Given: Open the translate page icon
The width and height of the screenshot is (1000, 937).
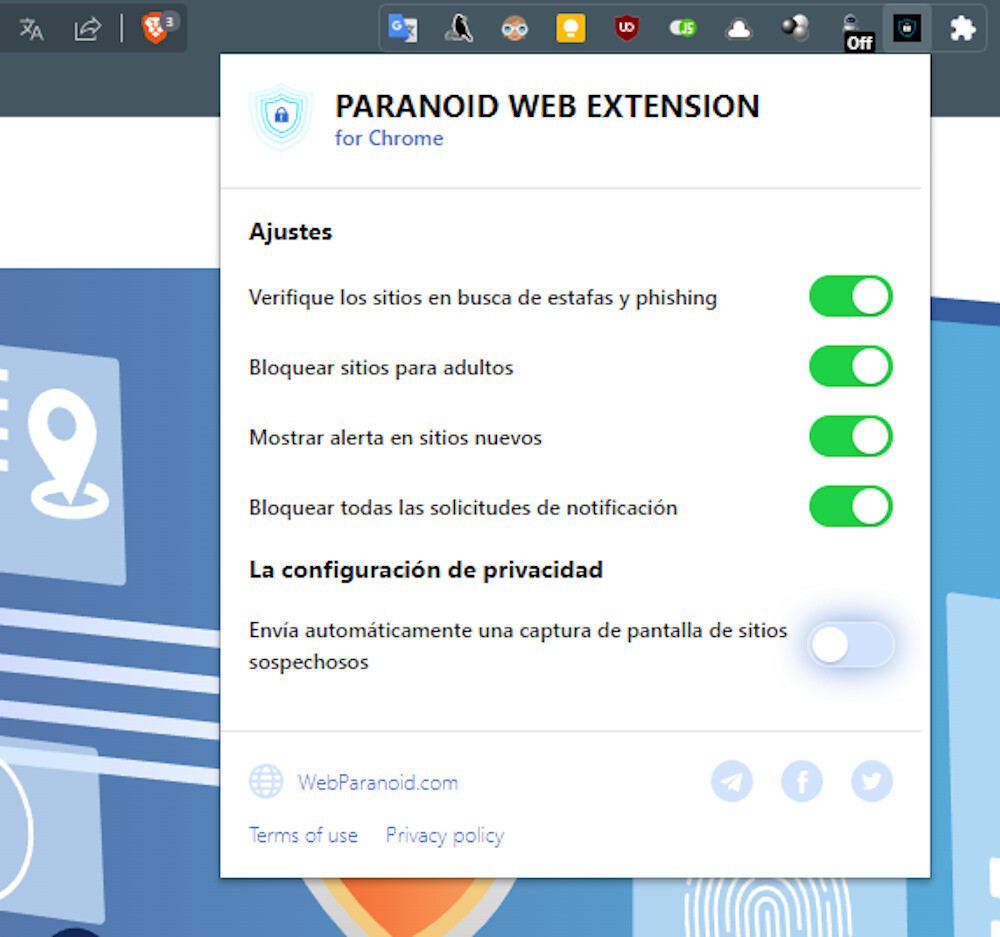Looking at the screenshot, I should [31, 29].
